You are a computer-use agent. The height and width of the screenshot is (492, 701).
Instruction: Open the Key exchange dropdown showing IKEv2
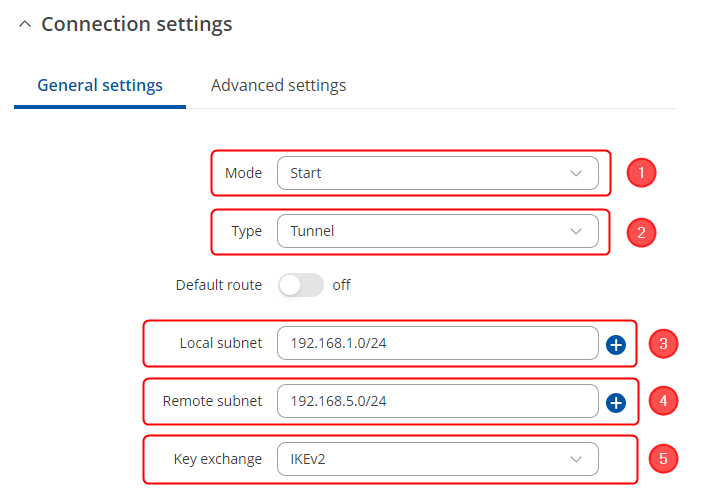pyautogui.click(x=437, y=459)
